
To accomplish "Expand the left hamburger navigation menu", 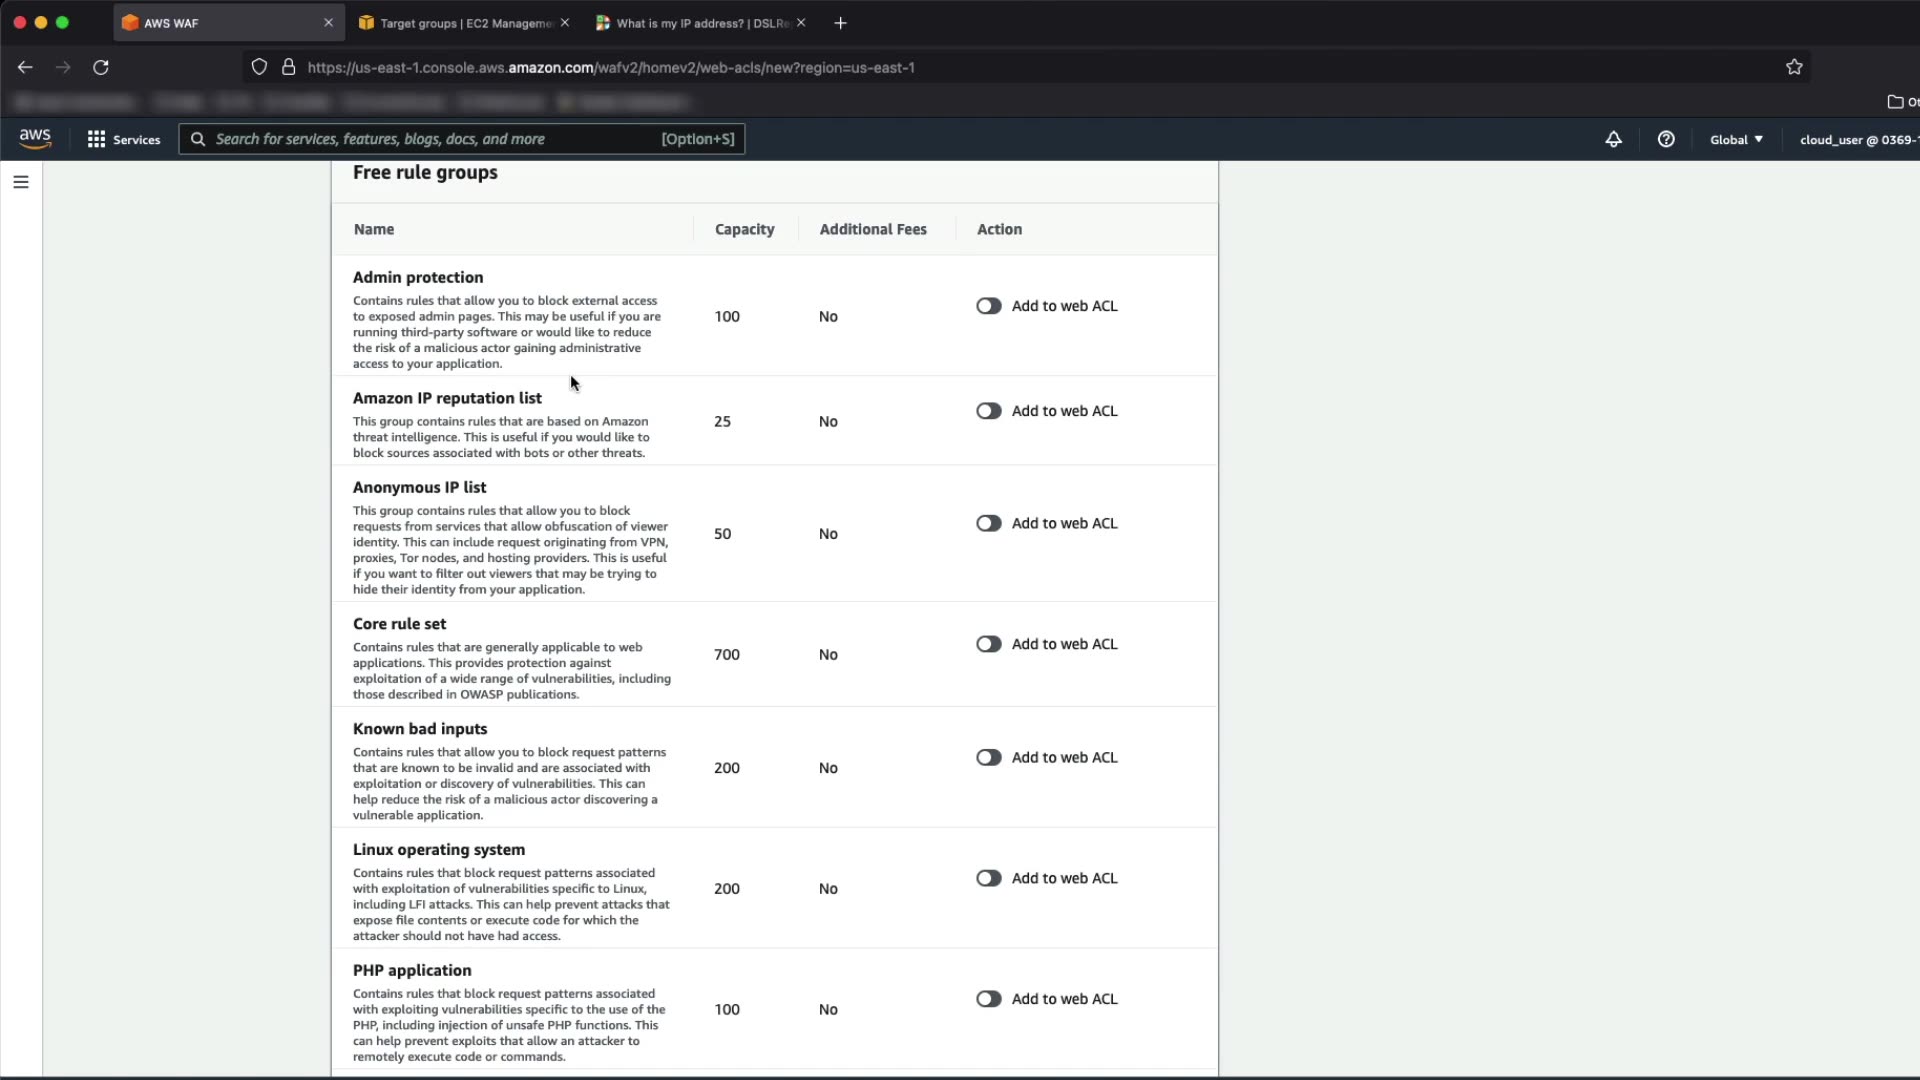I will [21, 182].
